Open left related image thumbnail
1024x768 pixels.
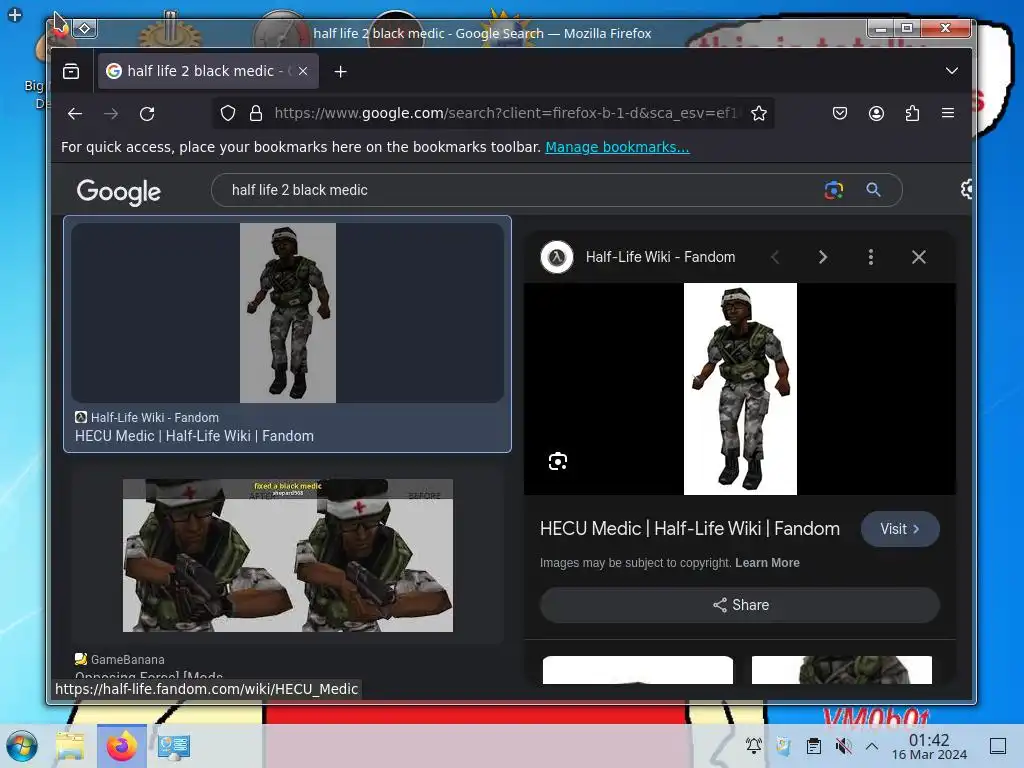(637, 670)
